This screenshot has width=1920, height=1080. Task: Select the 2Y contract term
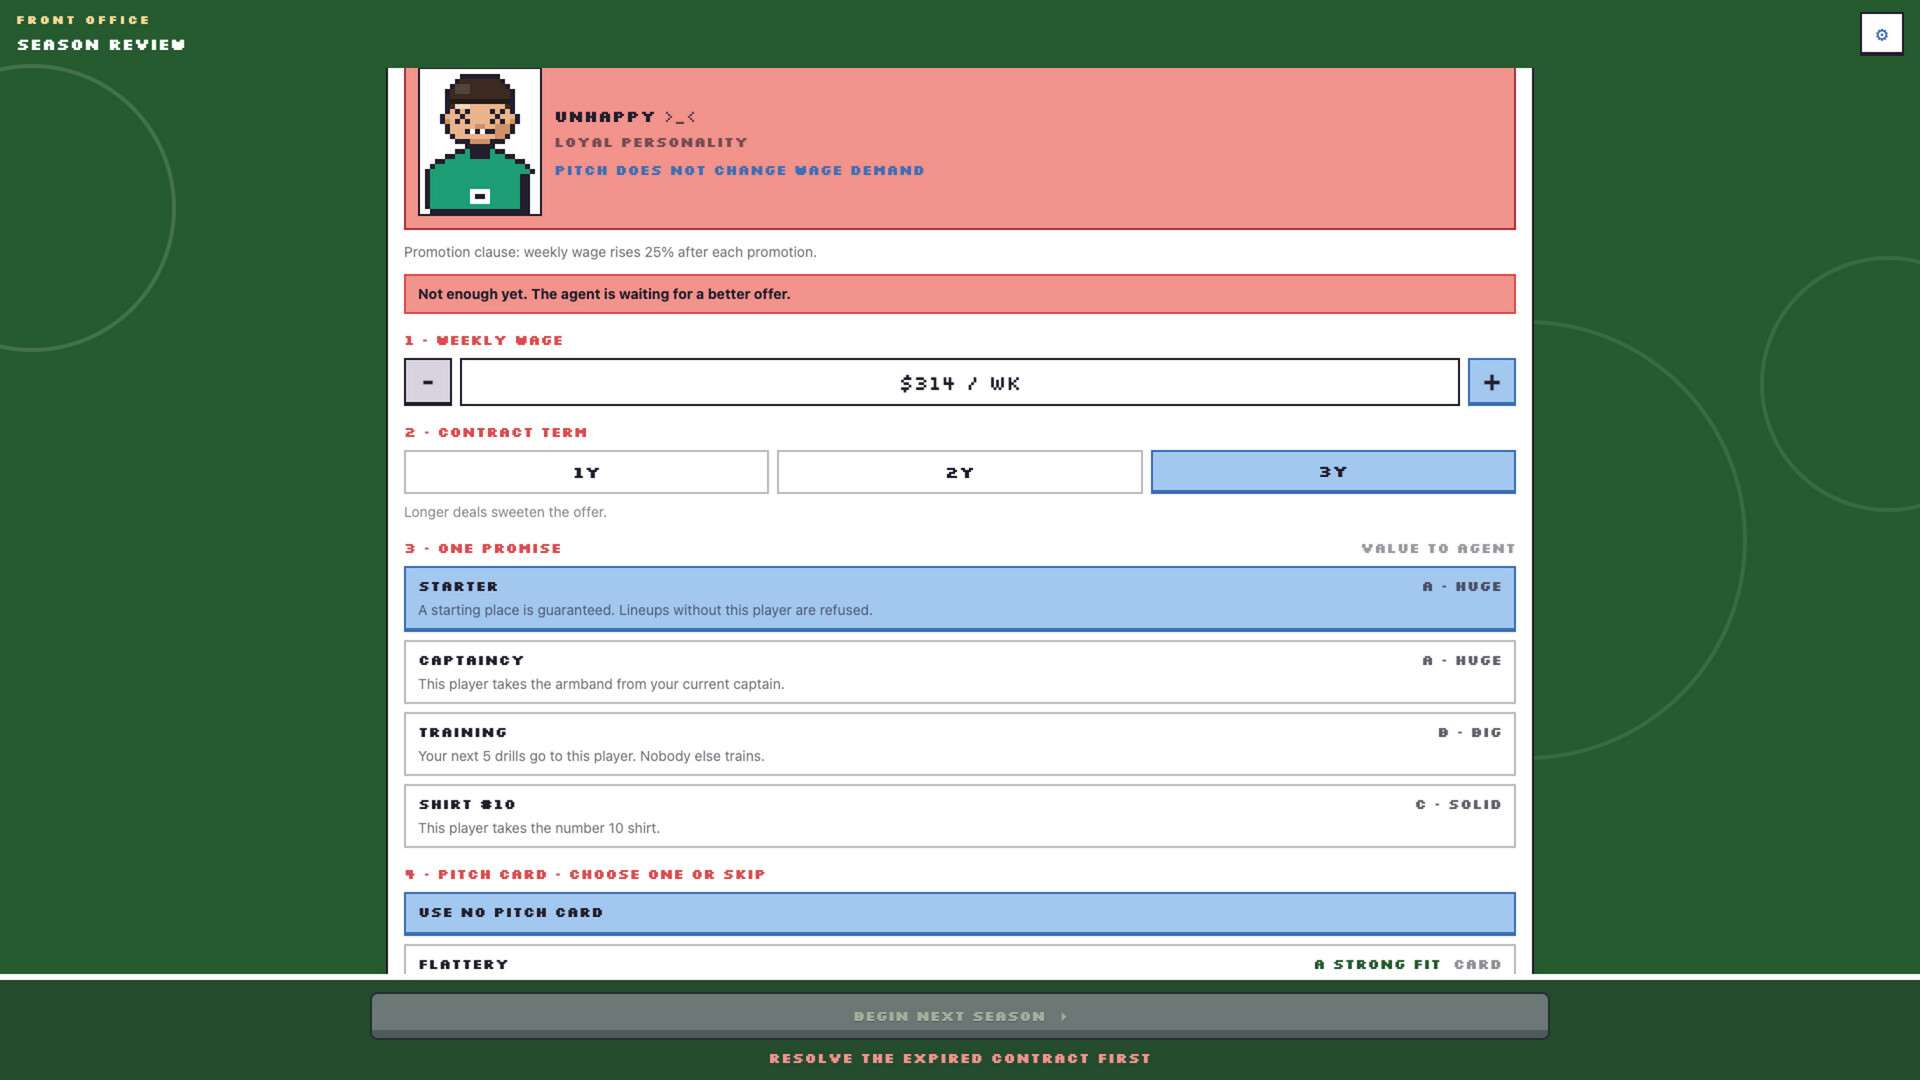[960, 472]
